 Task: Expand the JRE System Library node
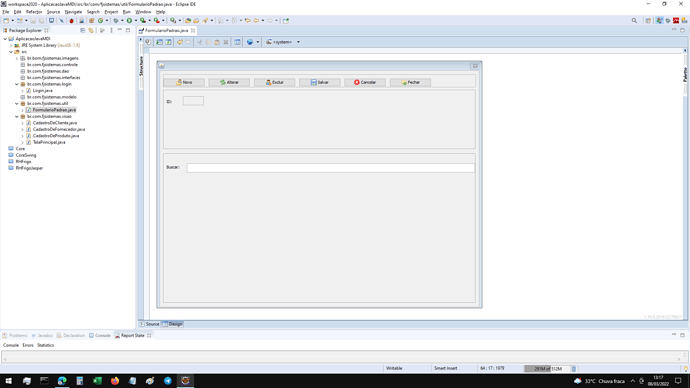[11, 45]
